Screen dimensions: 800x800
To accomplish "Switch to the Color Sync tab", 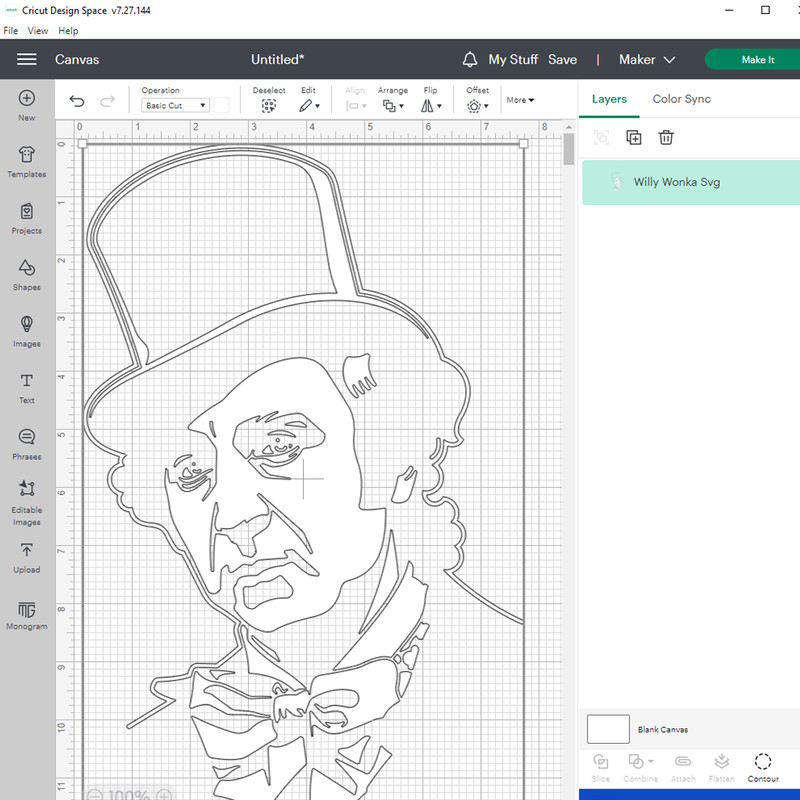I will click(681, 99).
